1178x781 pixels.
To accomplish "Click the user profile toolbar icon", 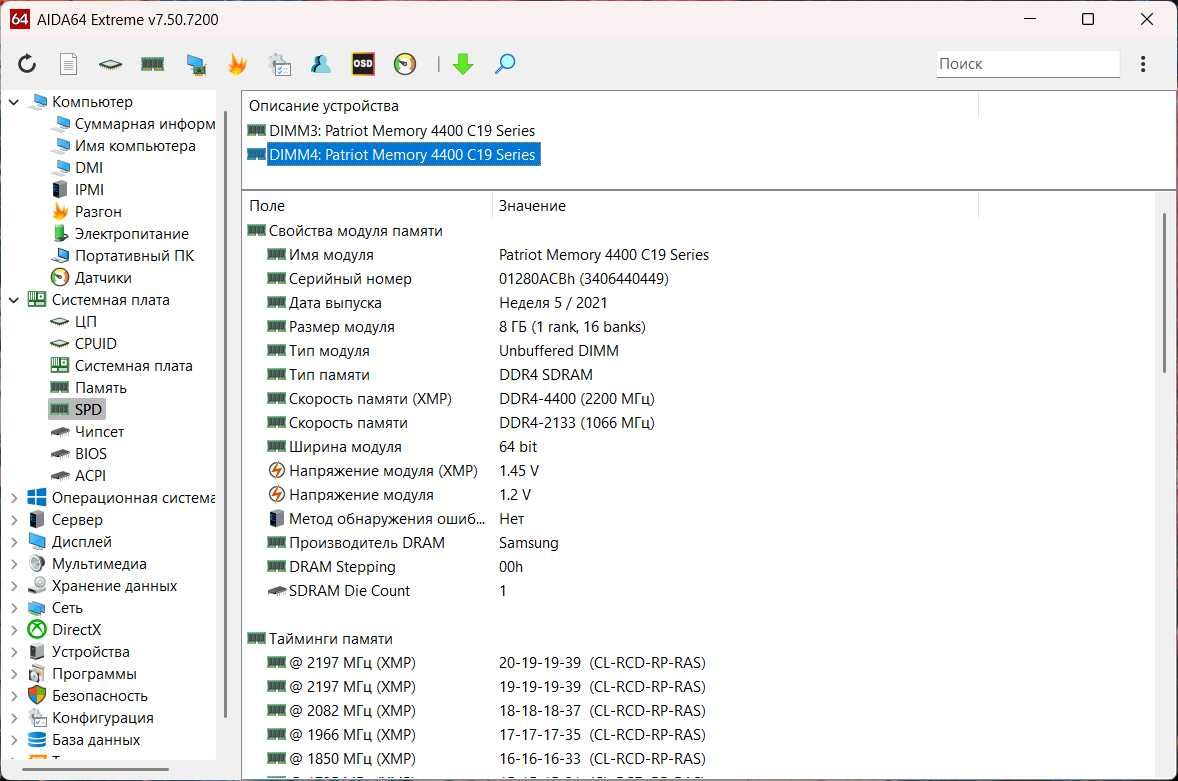I will click(321, 65).
